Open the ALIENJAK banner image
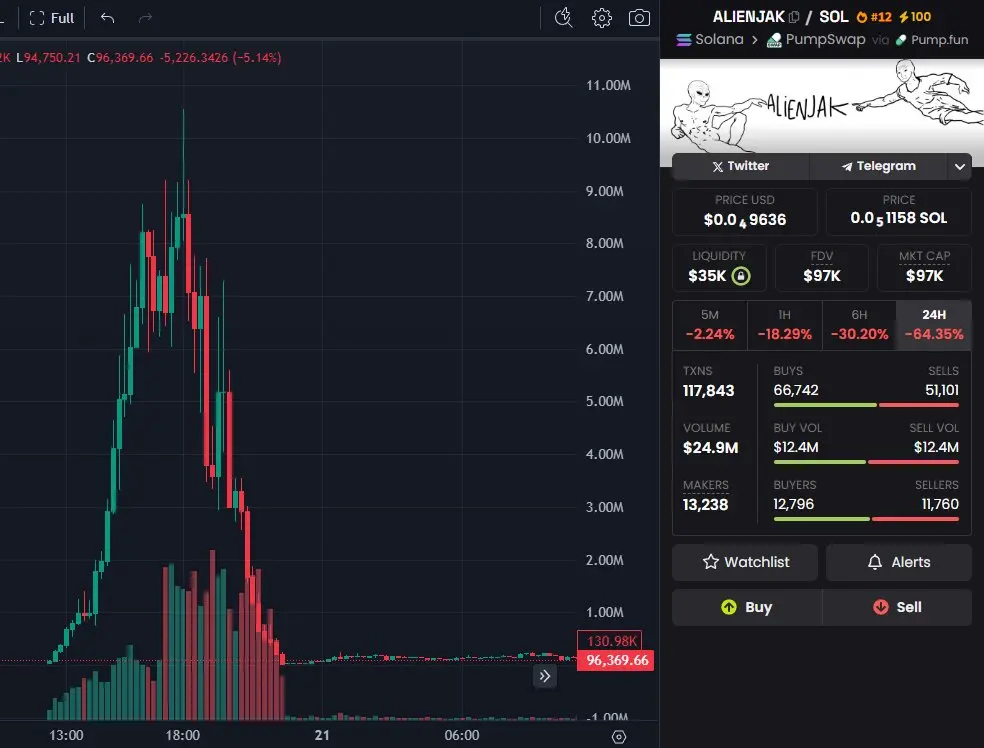The image size is (984, 748). pyautogui.click(x=821, y=107)
